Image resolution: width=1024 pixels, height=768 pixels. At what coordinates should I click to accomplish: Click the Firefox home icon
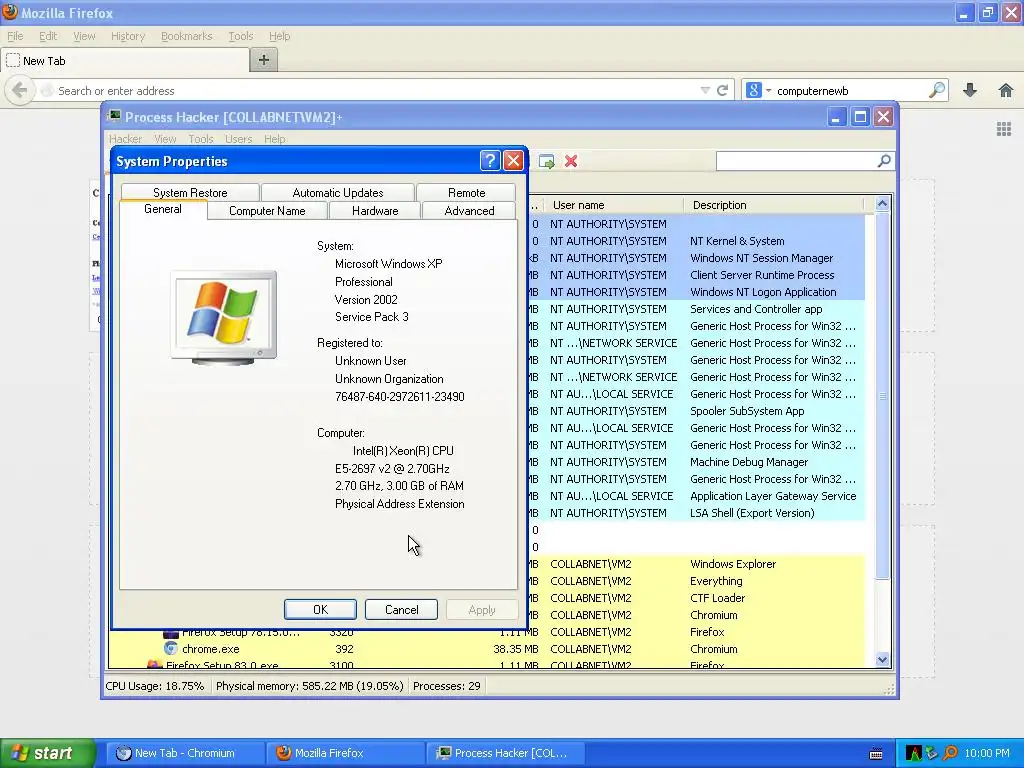[1006, 90]
